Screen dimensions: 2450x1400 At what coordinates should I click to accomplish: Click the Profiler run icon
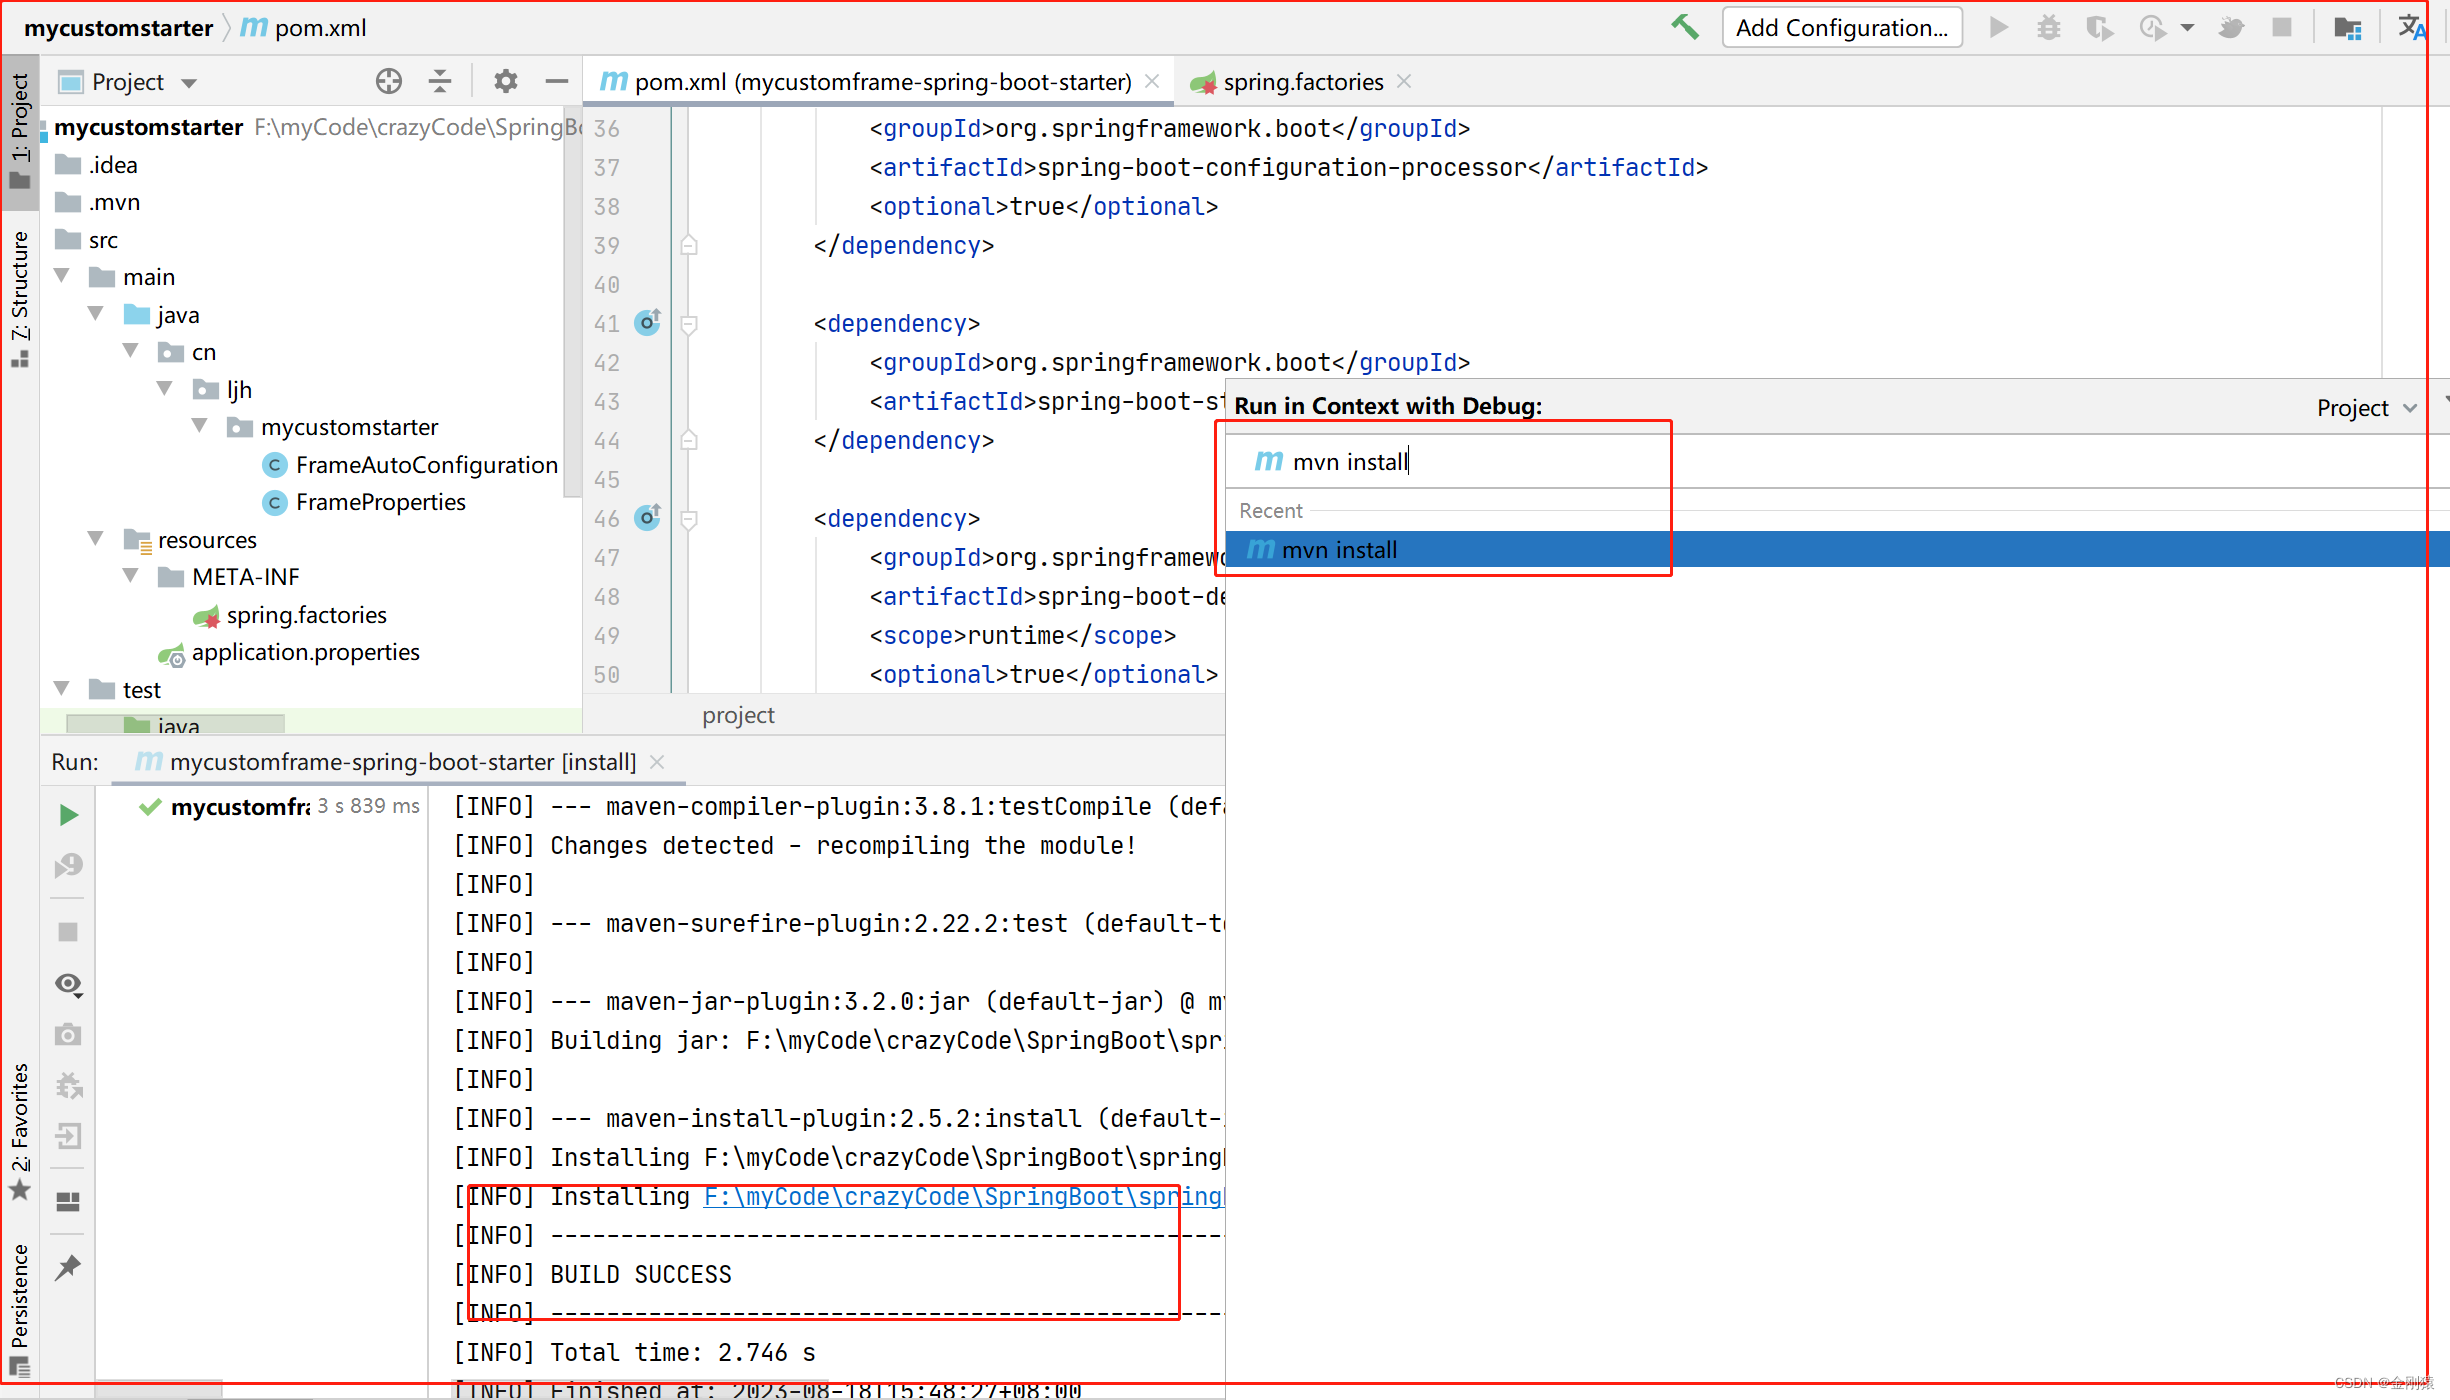pos(2152,27)
